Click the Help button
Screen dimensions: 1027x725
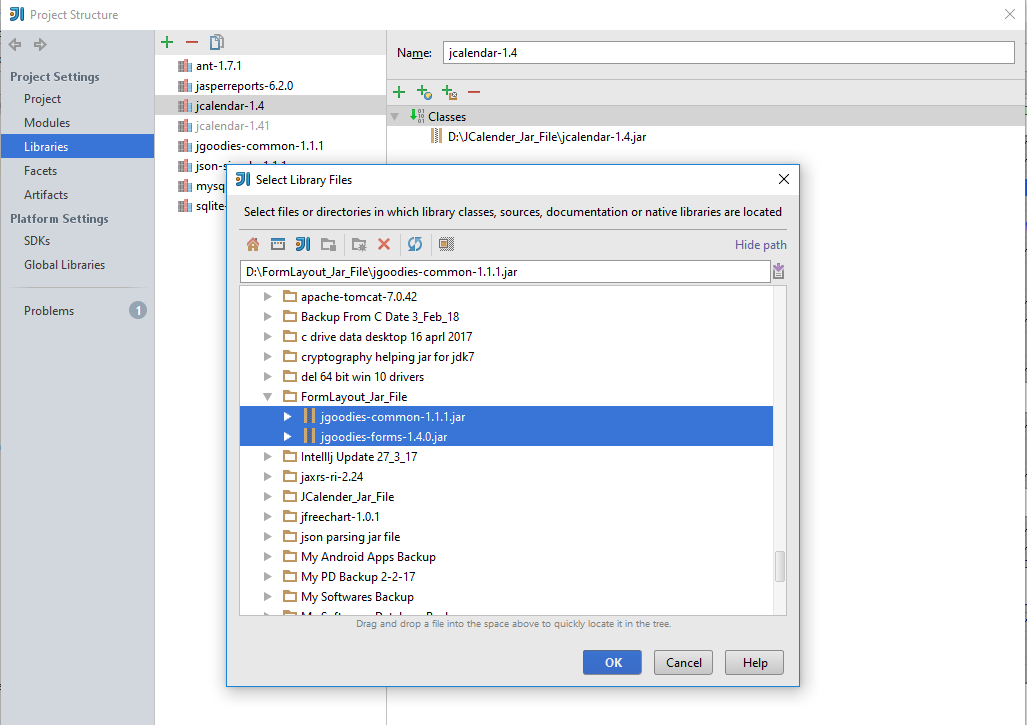point(754,662)
